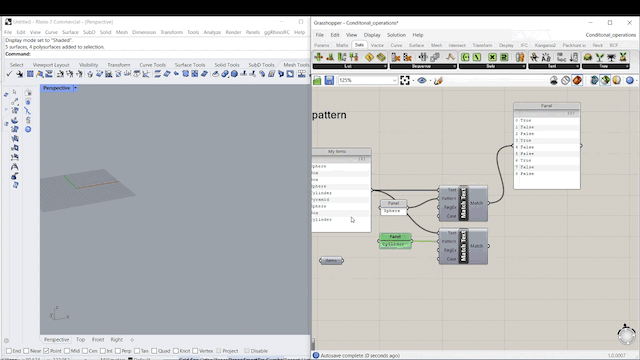Expand the Tree group panel bar

(x=606, y=66)
